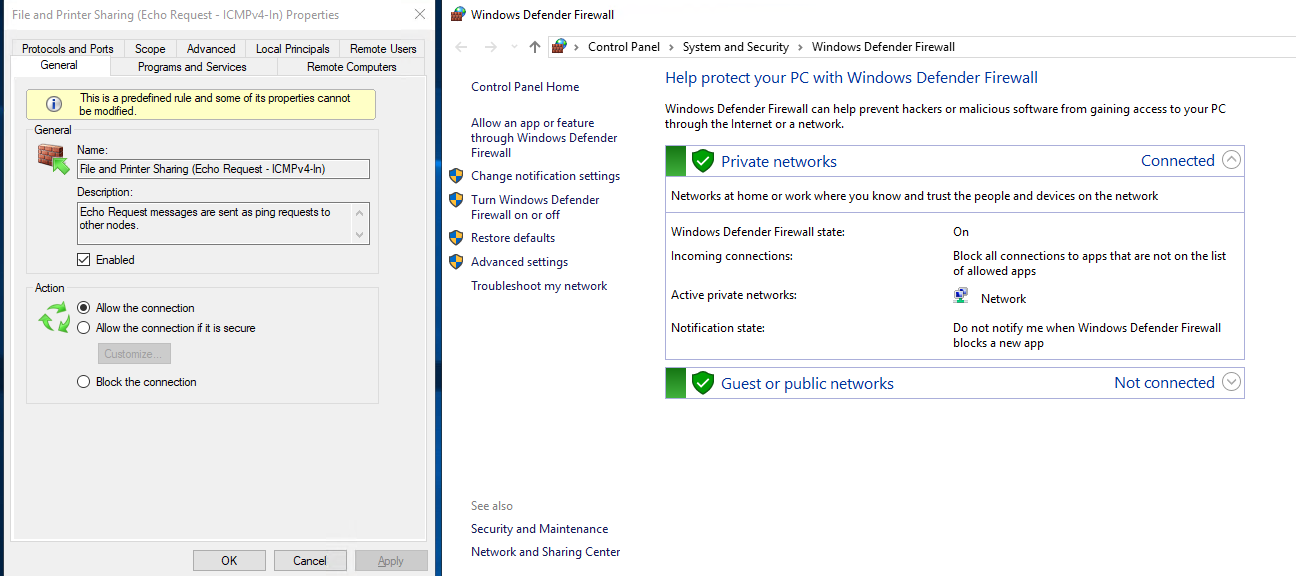Click System and Security breadcrumb
Screen dimensions: 1296x576
click(736, 47)
